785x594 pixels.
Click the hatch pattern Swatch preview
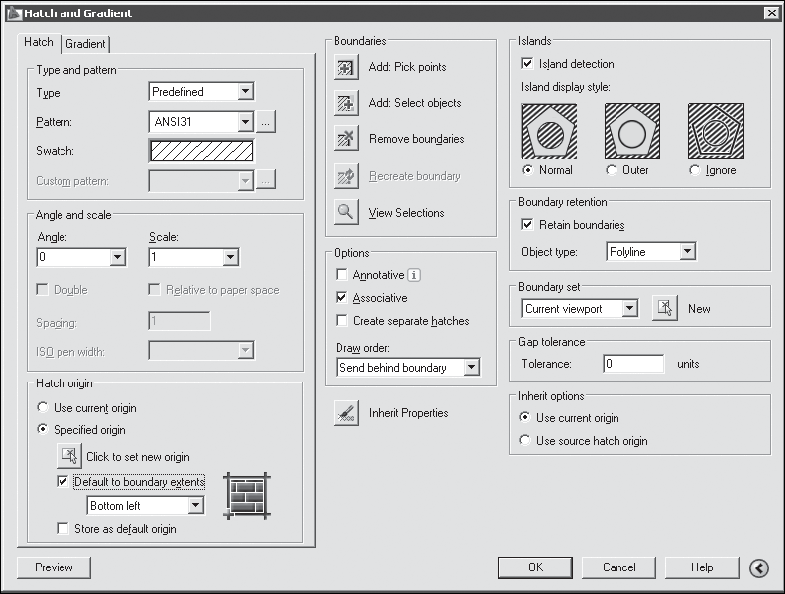[202, 151]
